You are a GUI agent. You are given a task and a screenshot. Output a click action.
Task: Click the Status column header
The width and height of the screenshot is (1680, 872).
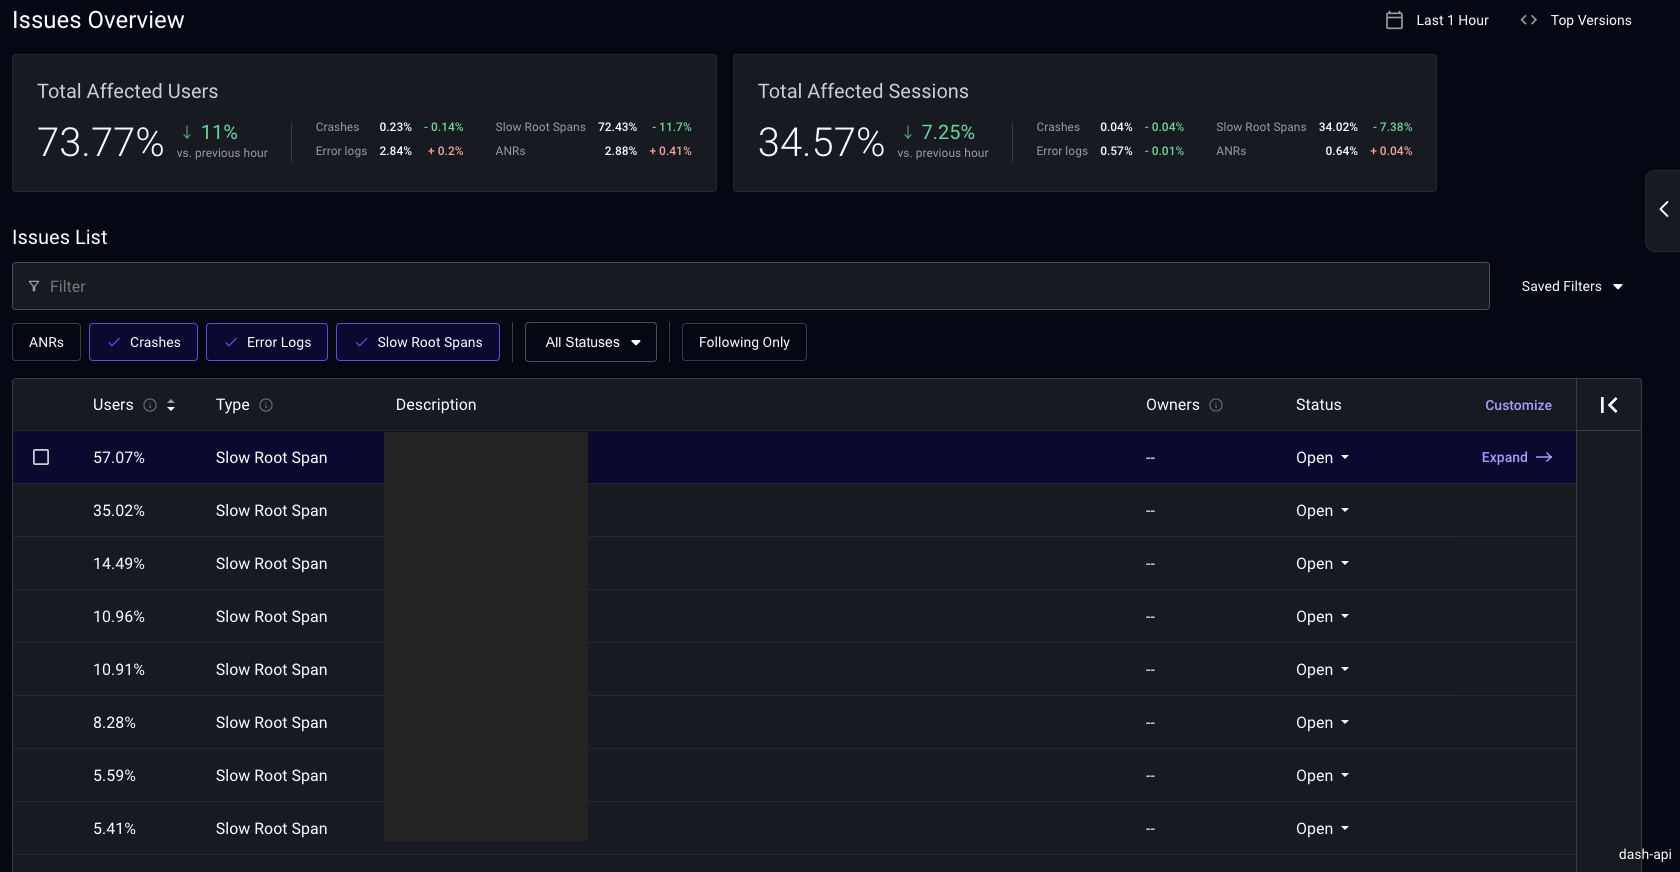click(x=1318, y=405)
